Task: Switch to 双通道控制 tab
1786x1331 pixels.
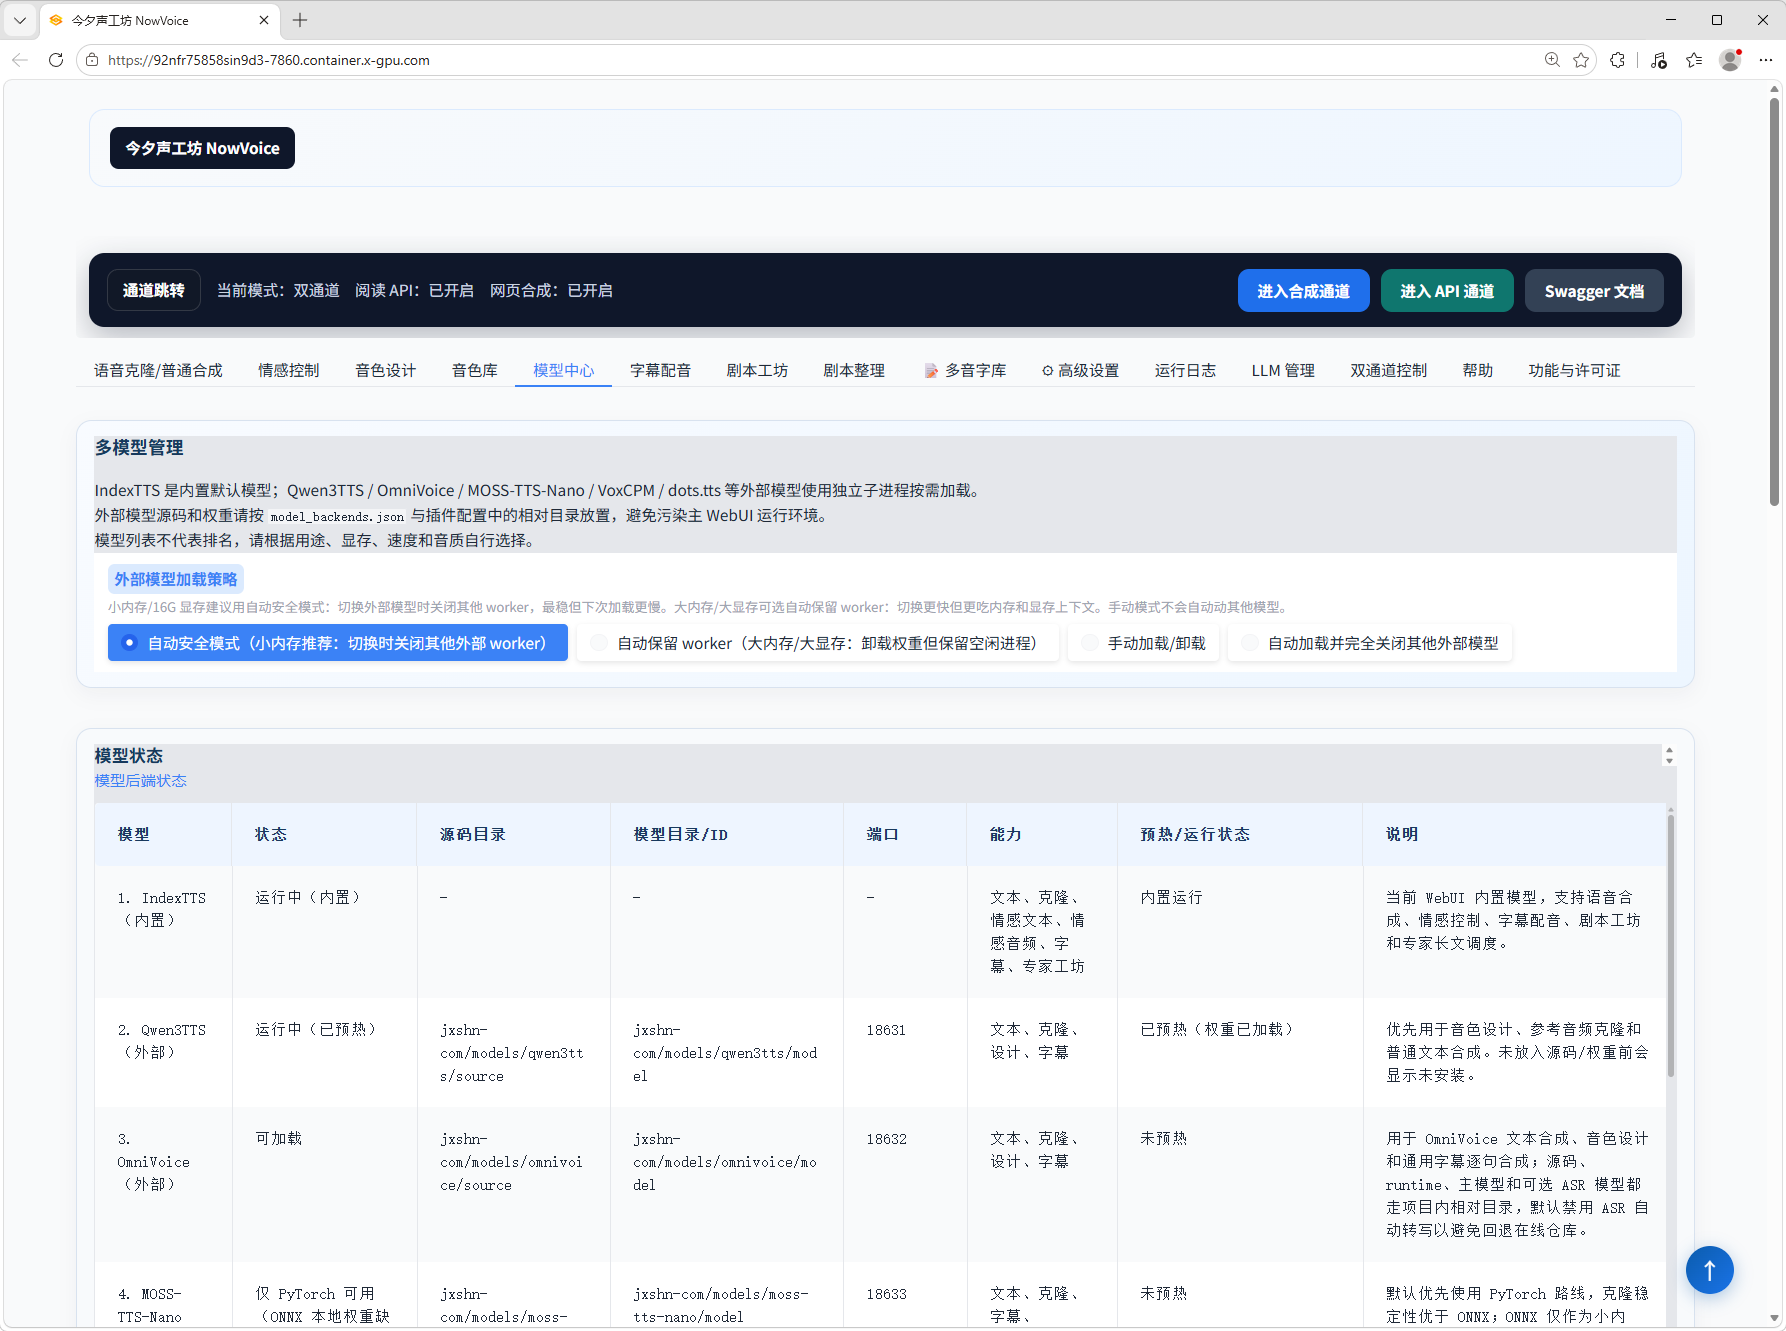Action: (1388, 370)
